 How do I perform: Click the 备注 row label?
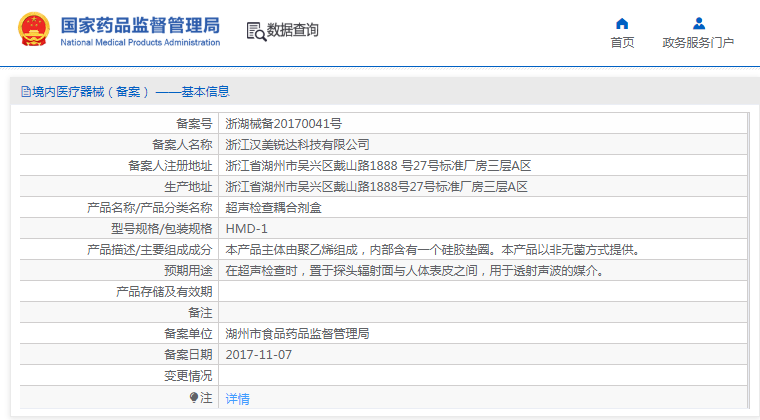point(200,312)
